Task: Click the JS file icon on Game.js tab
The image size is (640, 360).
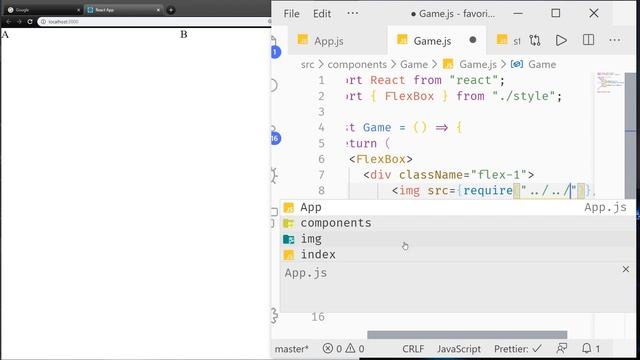Action: click(x=402, y=40)
